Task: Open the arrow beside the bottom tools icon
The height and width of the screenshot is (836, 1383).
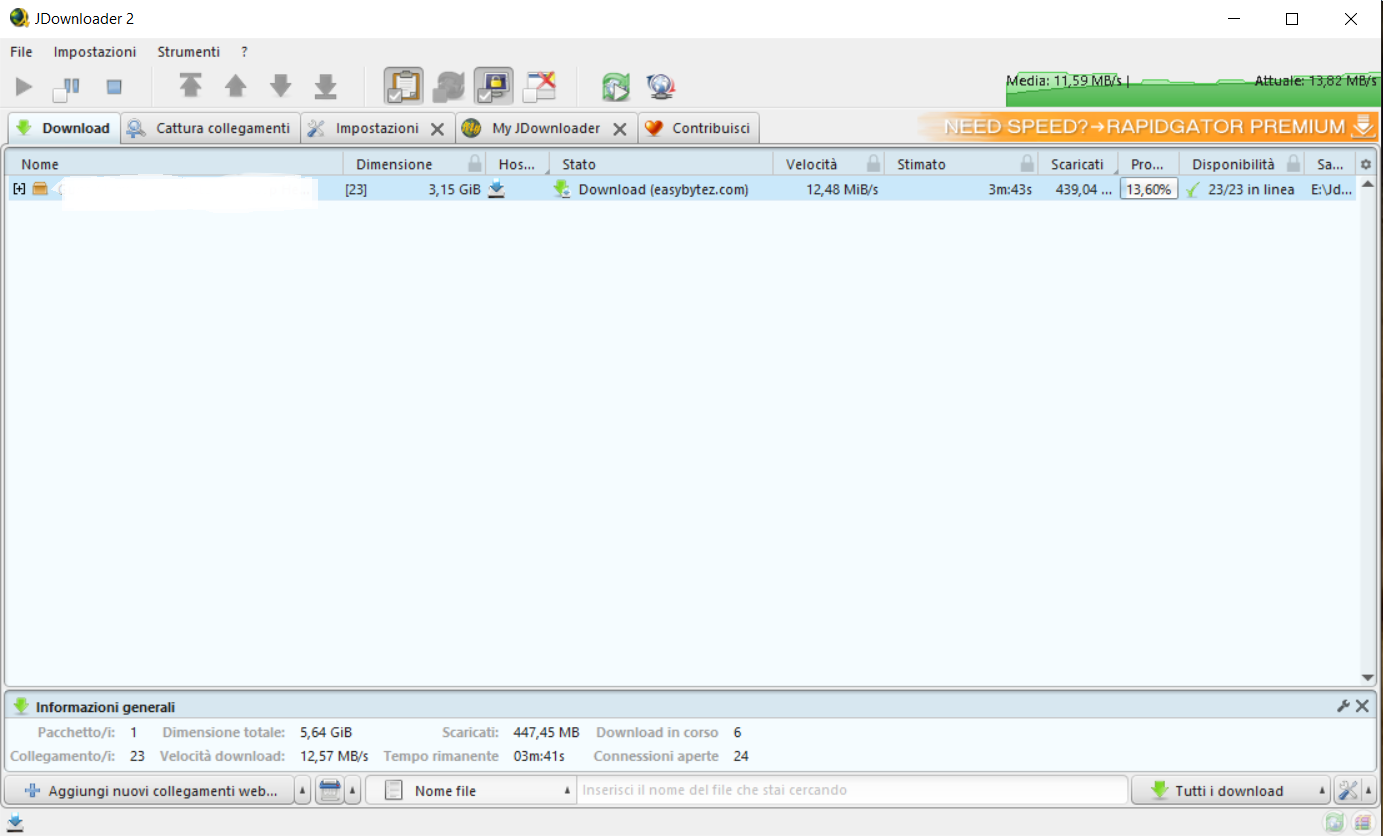Action: point(1369,791)
